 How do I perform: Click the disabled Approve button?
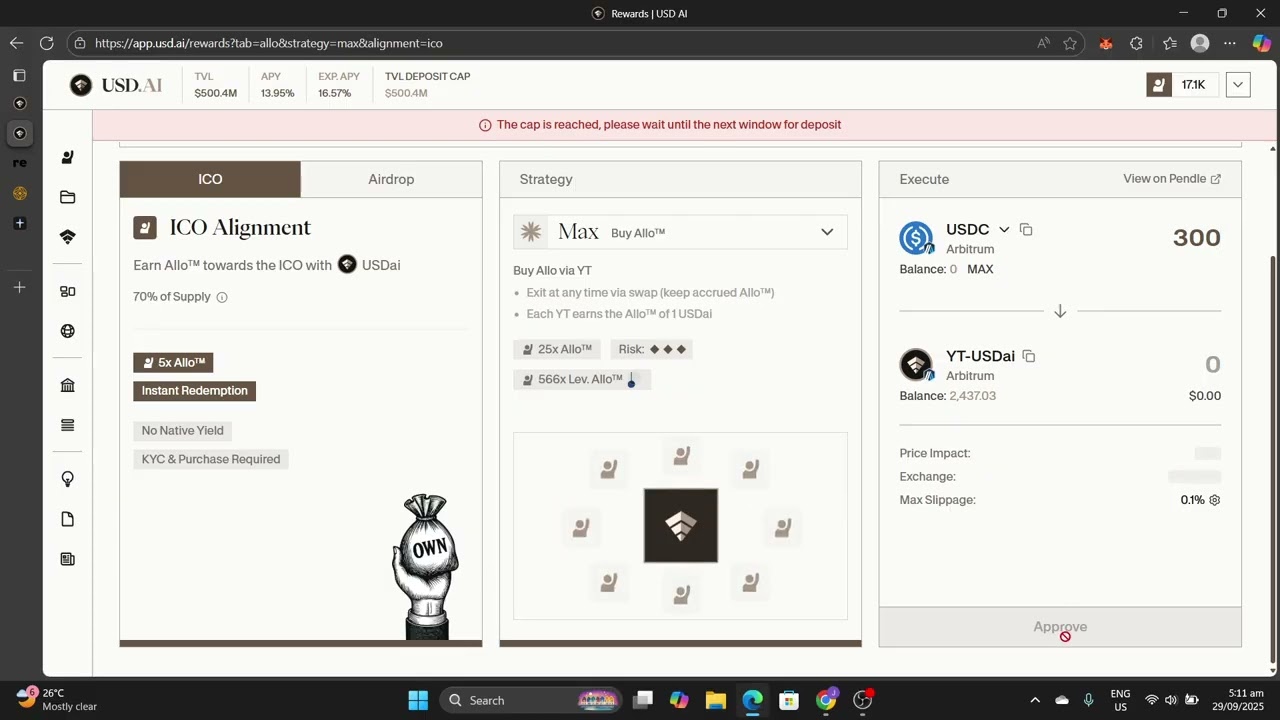pyautogui.click(x=1060, y=627)
